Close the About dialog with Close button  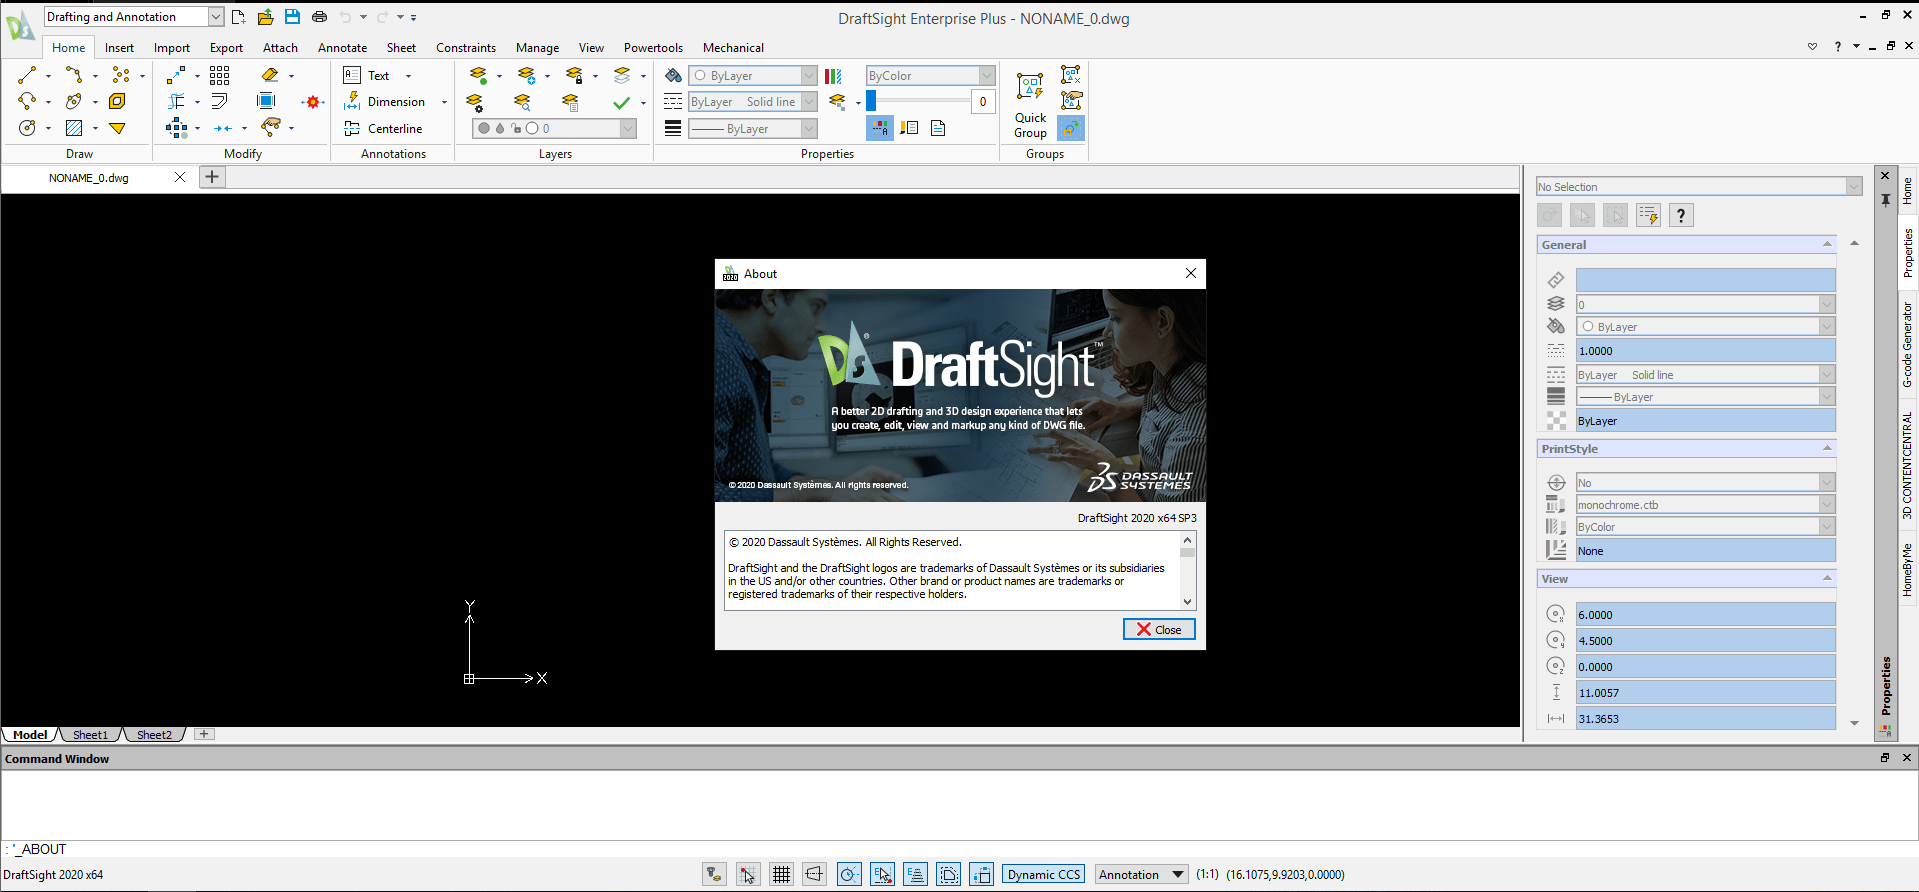tap(1159, 629)
